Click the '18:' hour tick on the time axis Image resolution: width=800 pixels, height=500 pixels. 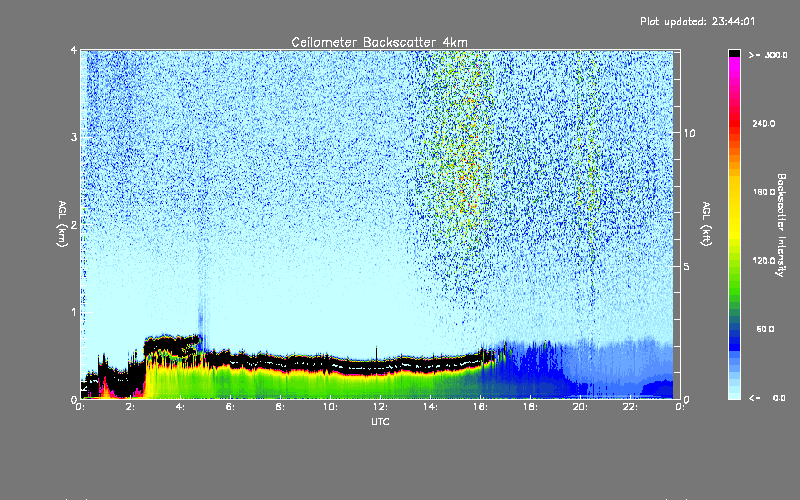coord(530,407)
